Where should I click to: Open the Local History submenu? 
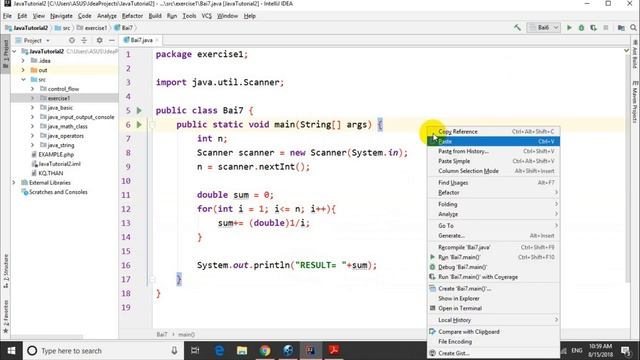(493, 320)
